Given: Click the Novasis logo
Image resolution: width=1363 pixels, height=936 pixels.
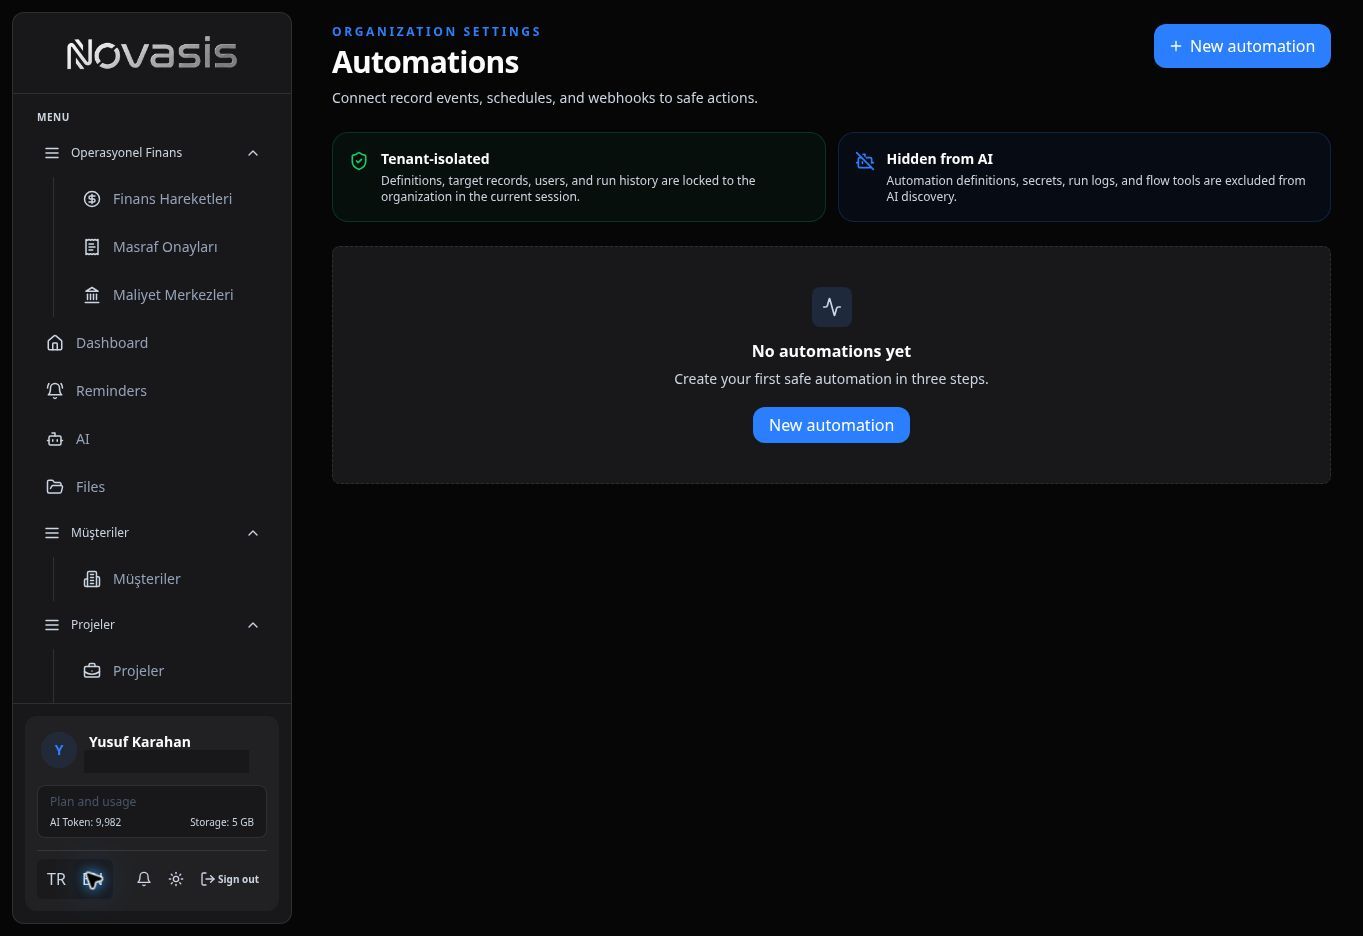Looking at the screenshot, I should (x=152, y=53).
